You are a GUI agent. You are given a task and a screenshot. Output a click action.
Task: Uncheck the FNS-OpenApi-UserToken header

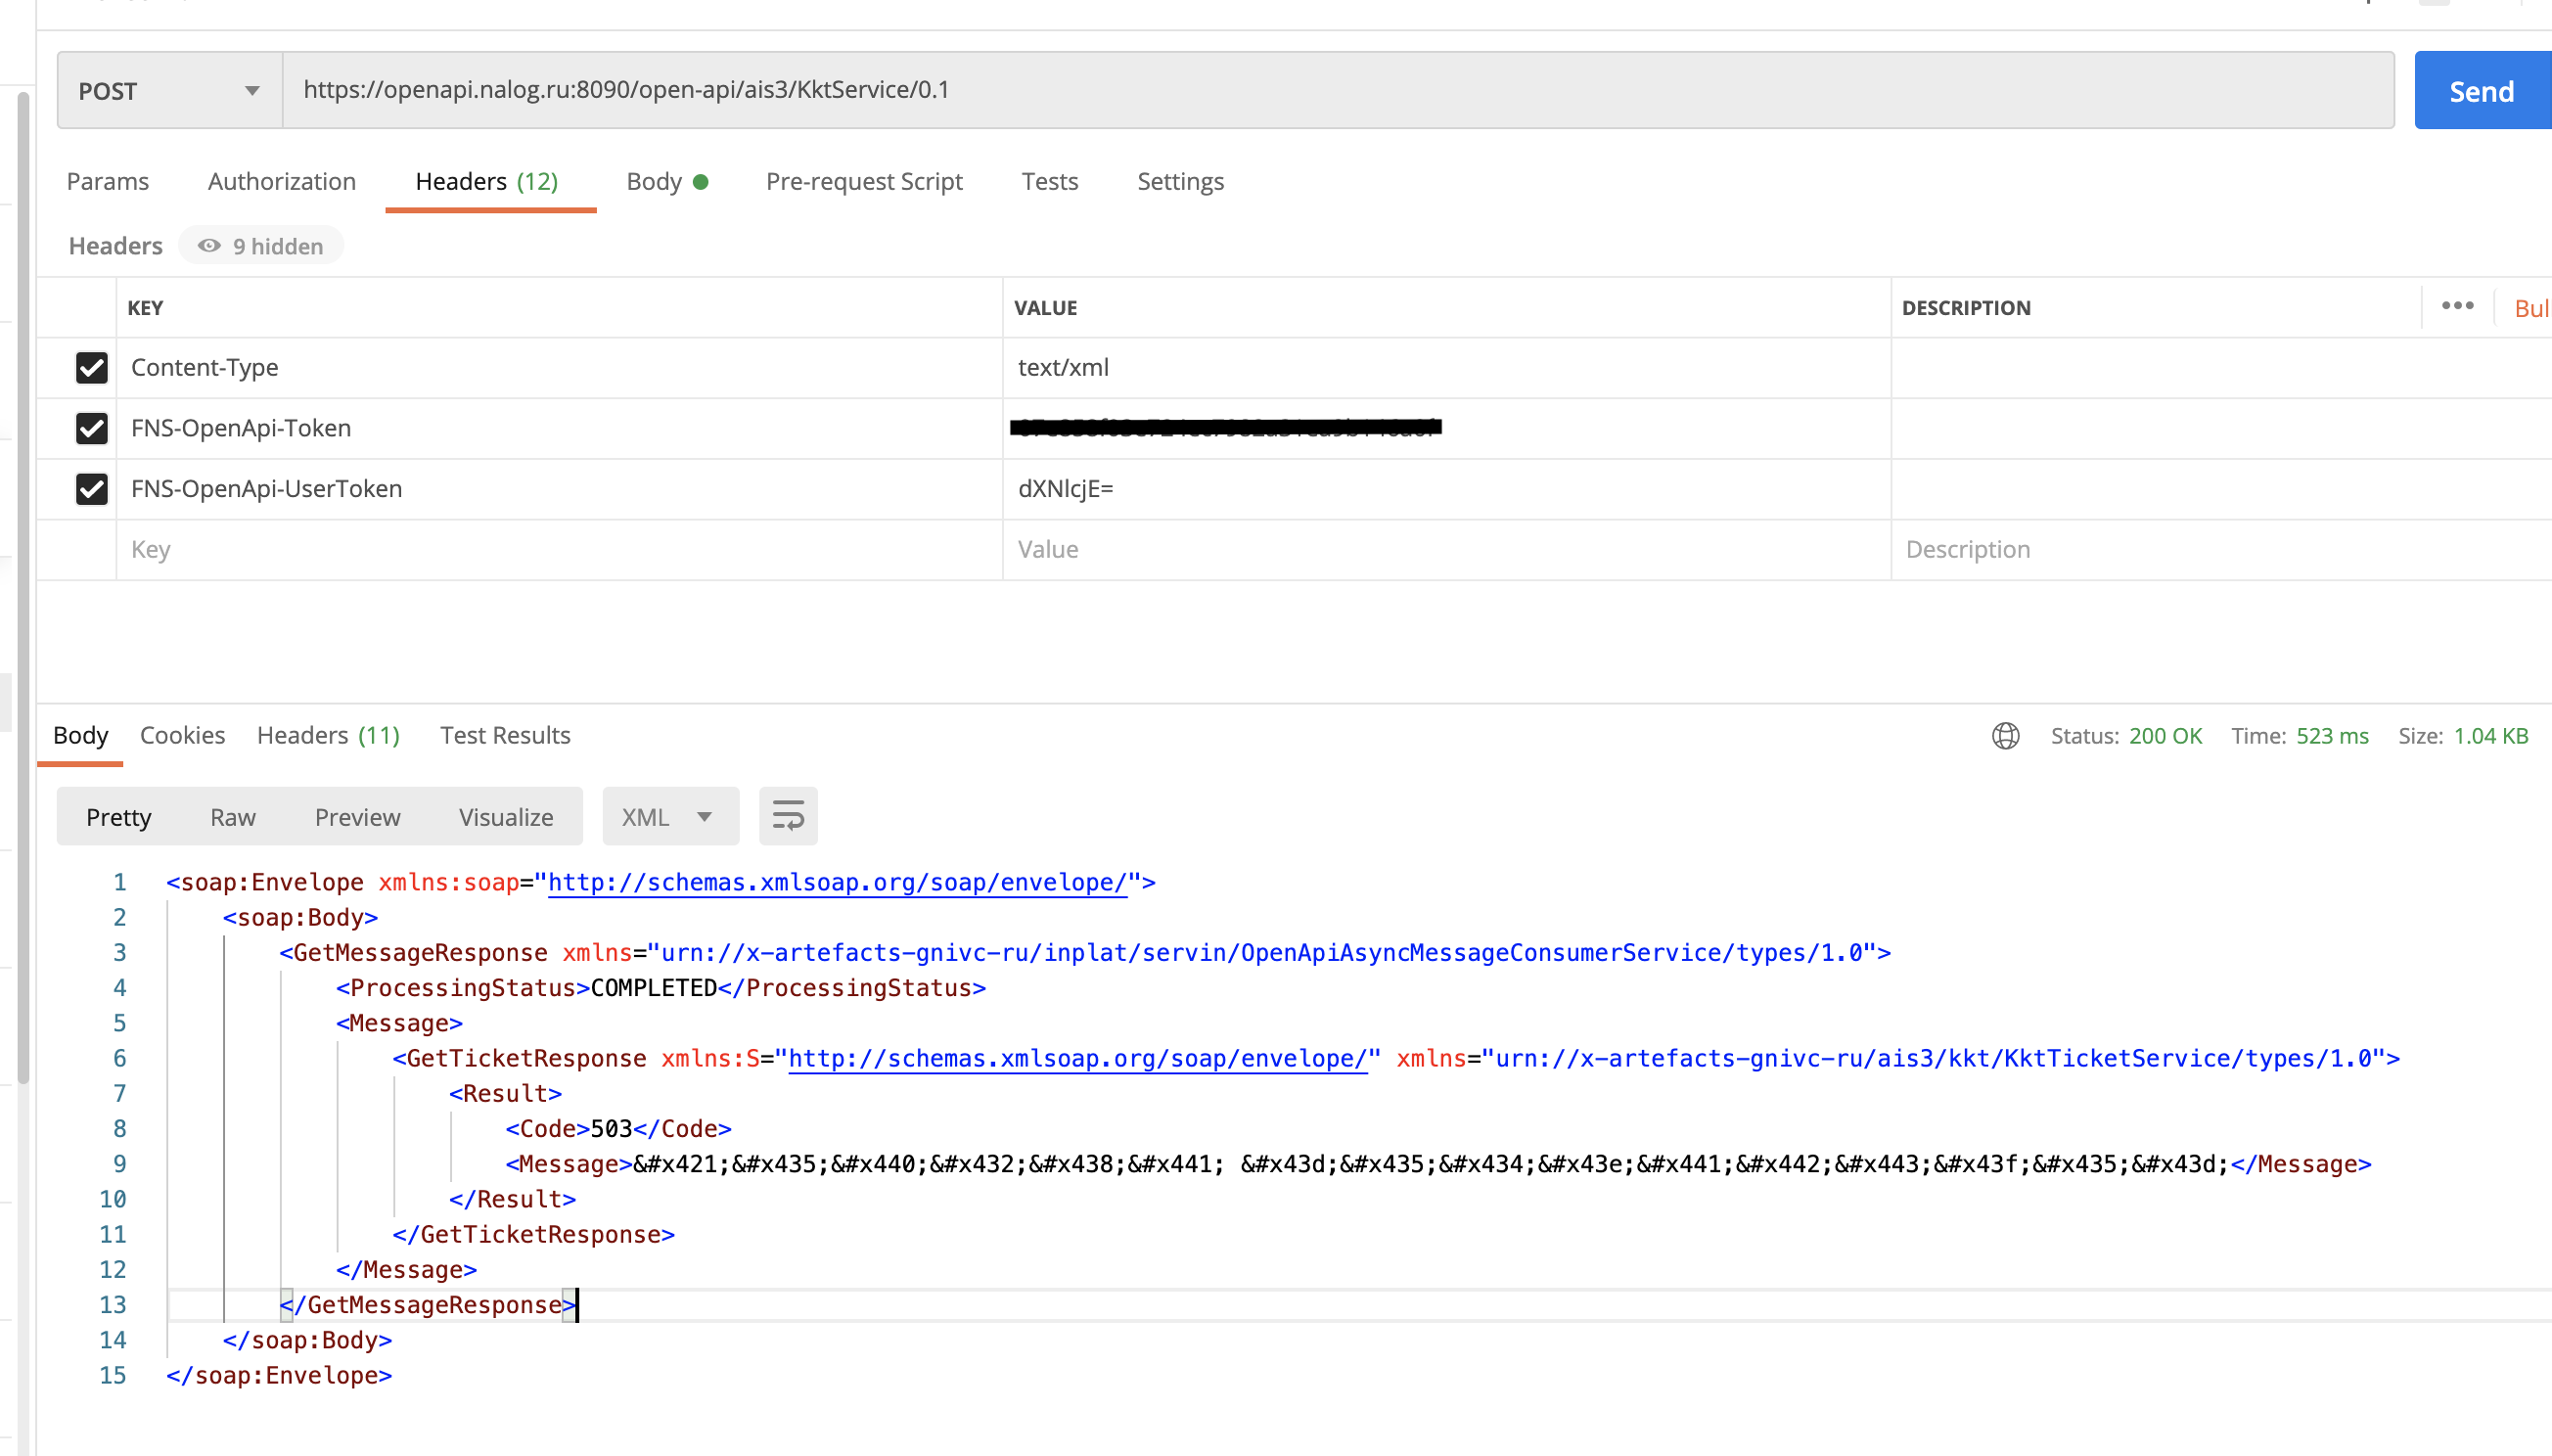pyautogui.click(x=91, y=489)
